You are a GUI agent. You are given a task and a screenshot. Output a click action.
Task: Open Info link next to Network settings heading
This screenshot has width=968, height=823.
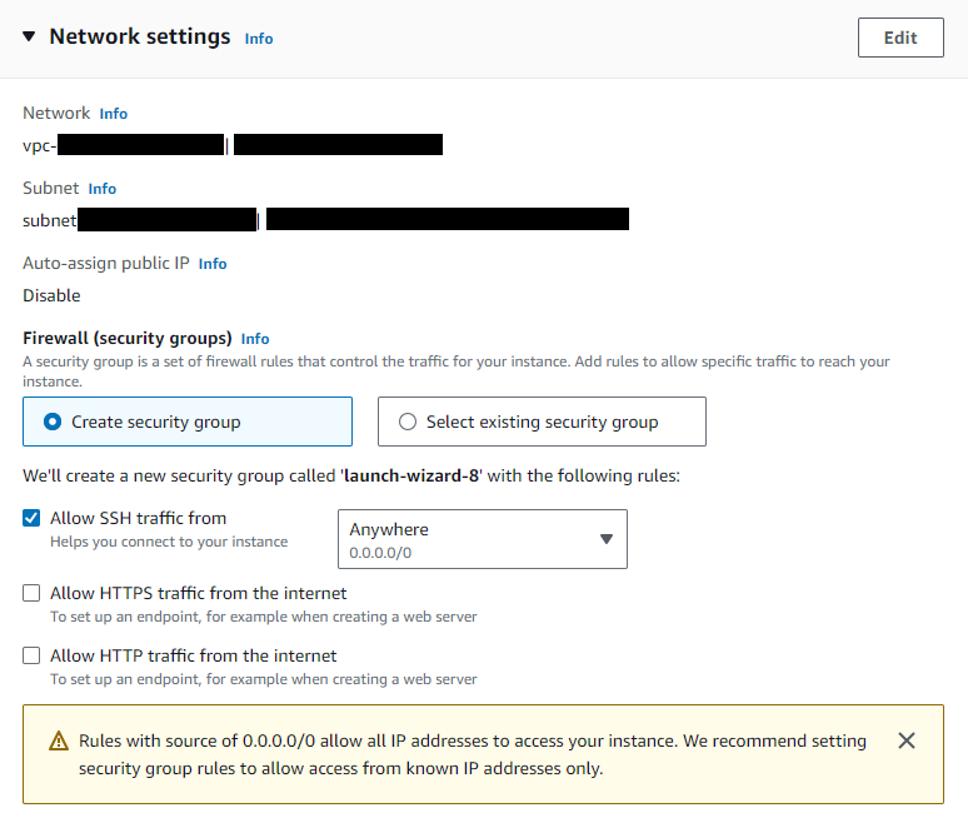pos(259,39)
